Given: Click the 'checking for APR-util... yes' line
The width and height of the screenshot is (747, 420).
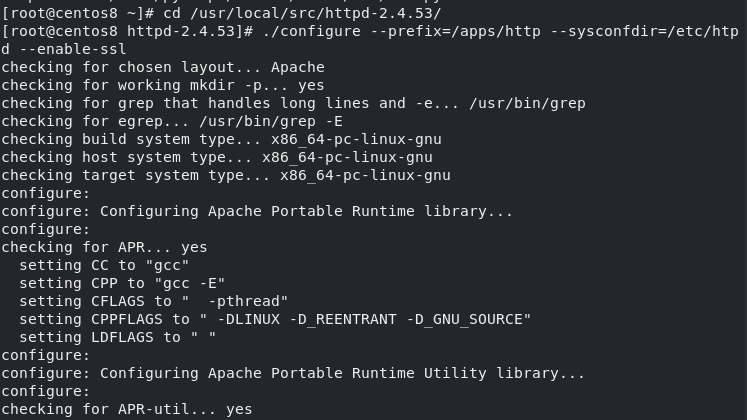Looking at the screenshot, I should [127, 409].
